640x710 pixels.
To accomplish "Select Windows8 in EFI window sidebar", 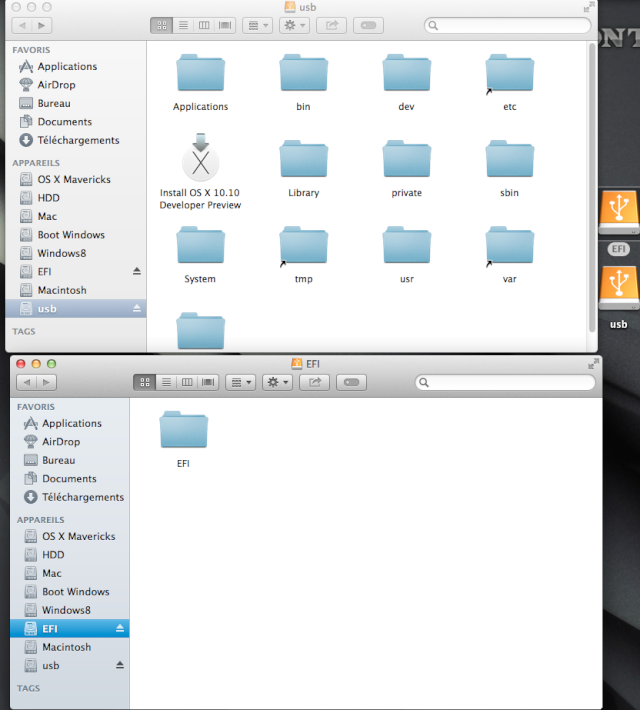I will (70, 610).
